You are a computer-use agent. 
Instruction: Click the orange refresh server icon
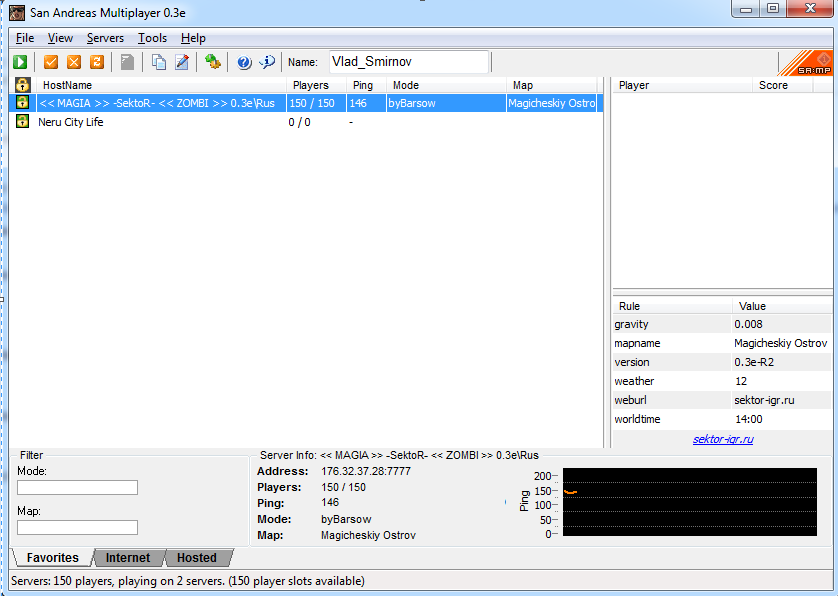[x=97, y=62]
